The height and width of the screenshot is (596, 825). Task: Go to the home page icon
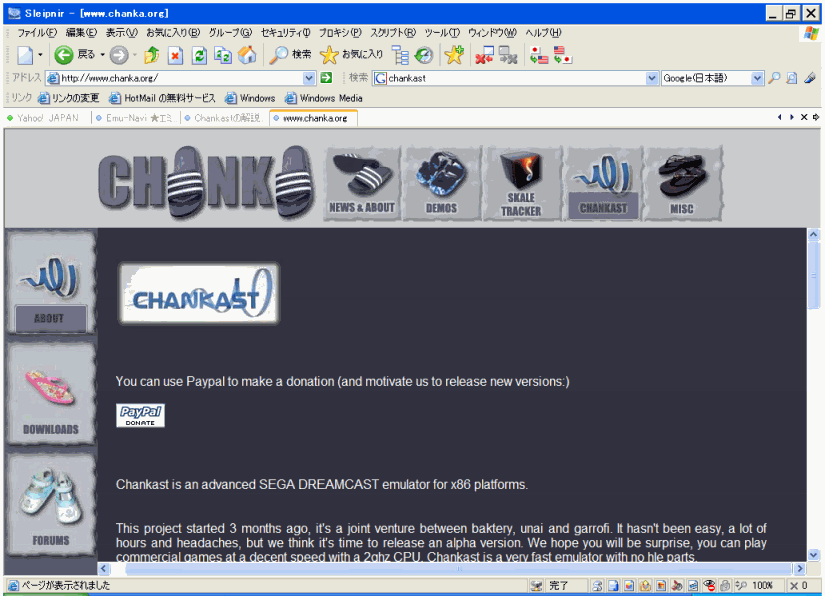[x=247, y=55]
